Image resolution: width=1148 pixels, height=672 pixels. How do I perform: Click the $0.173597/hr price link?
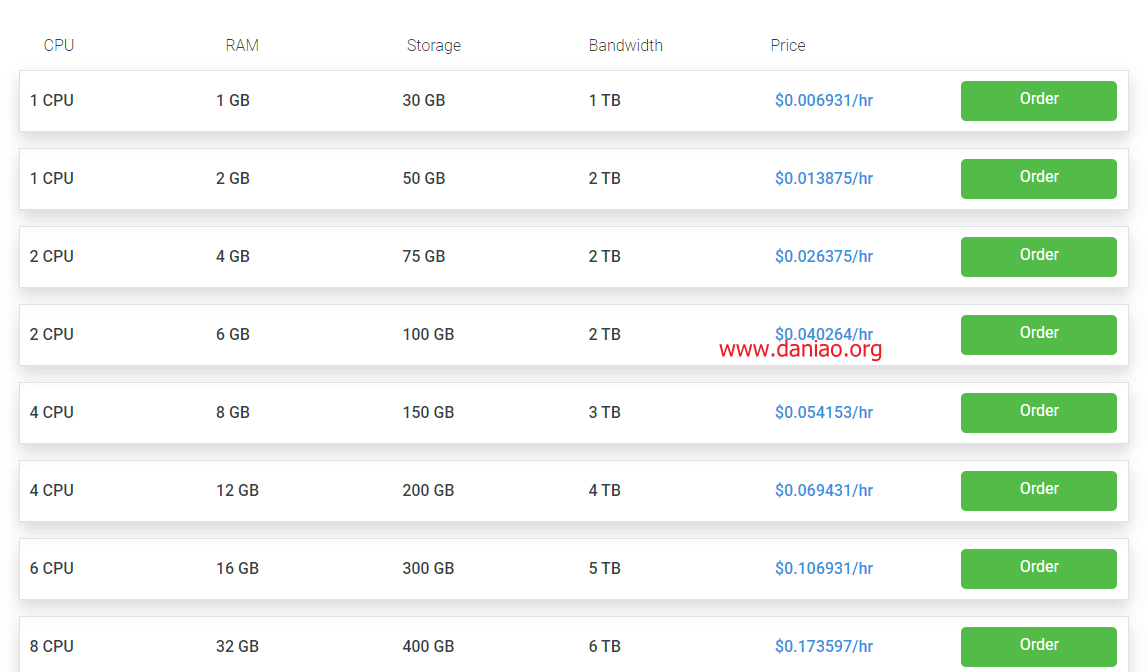click(x=824, y=646)
